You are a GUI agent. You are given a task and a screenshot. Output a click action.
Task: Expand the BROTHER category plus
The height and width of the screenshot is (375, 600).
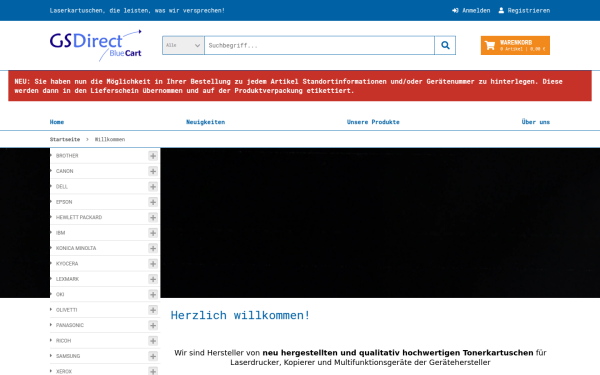click(153, 156)
